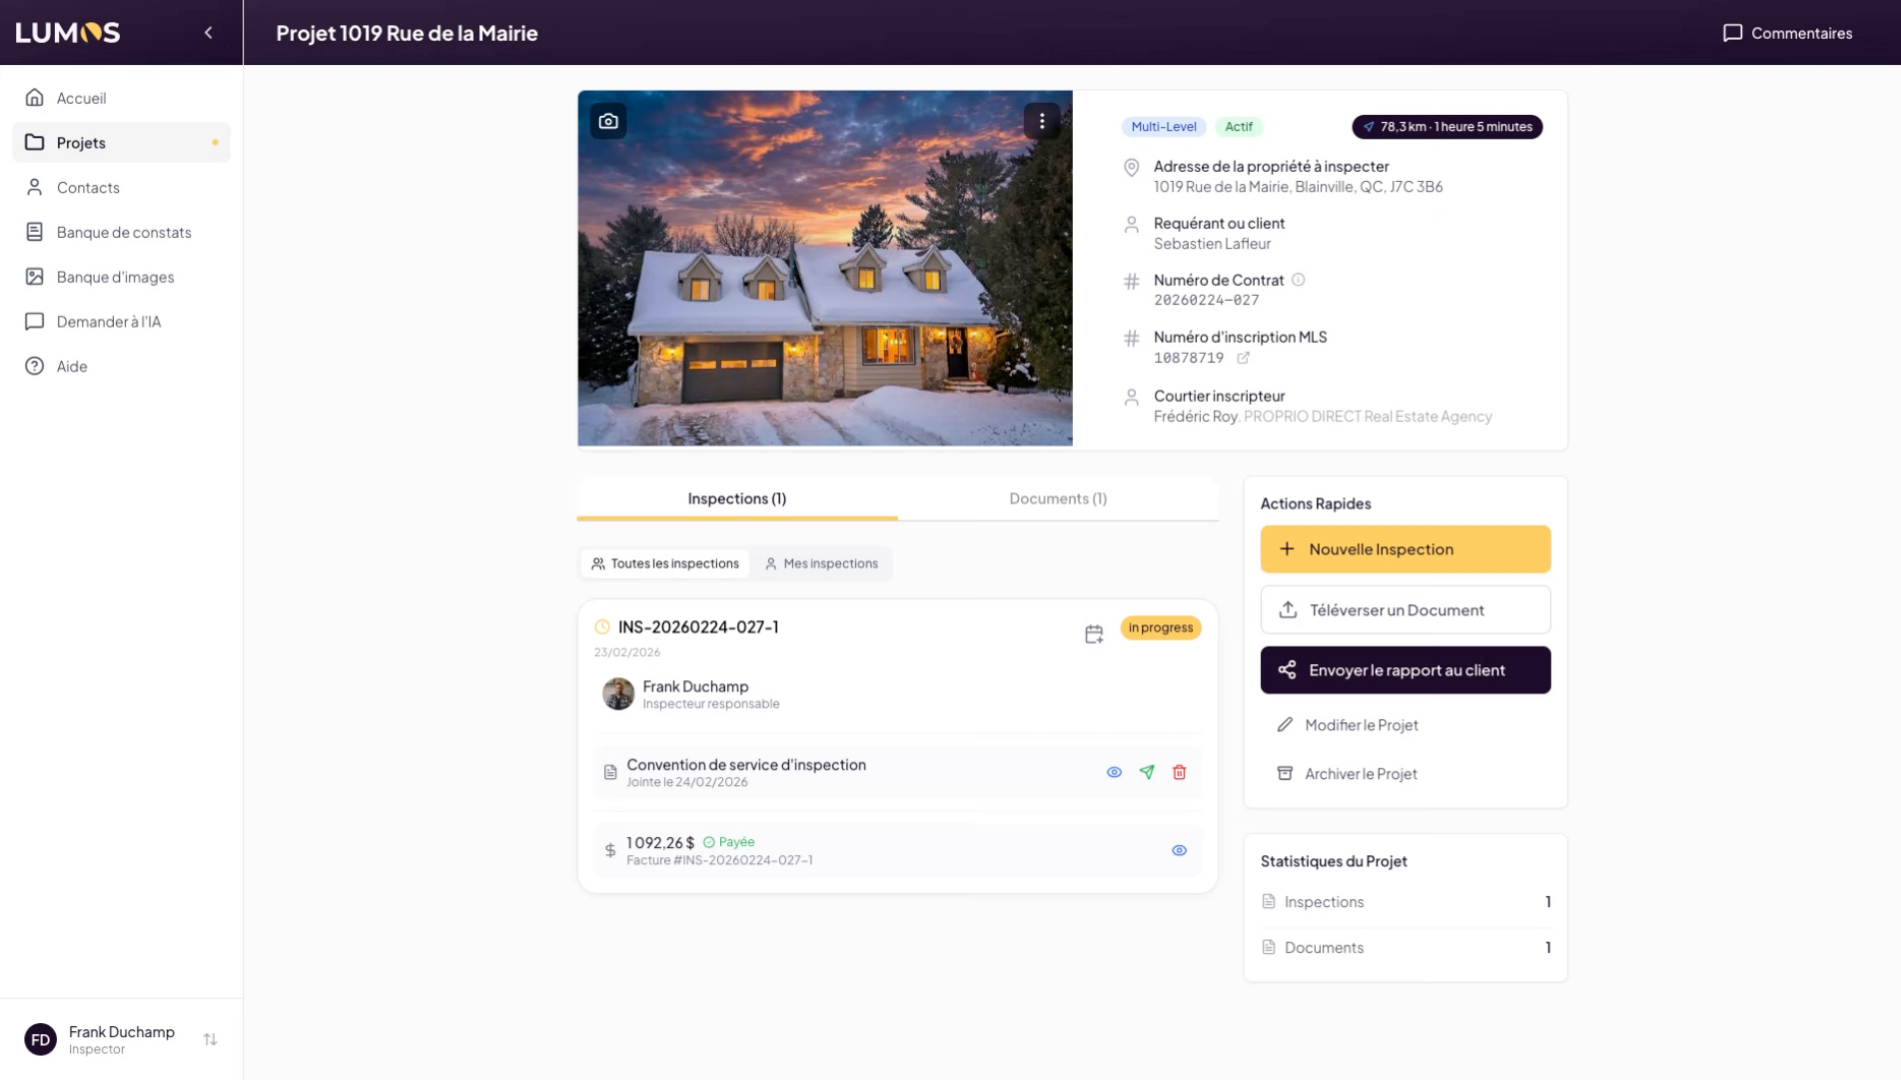1901x1080 pixels.
Task: Open Banque de constats
Action: [x=121, y=232]
